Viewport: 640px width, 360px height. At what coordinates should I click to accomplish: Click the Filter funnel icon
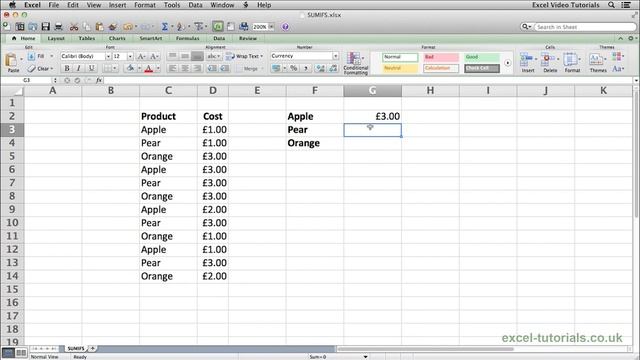tap(198, 27)
